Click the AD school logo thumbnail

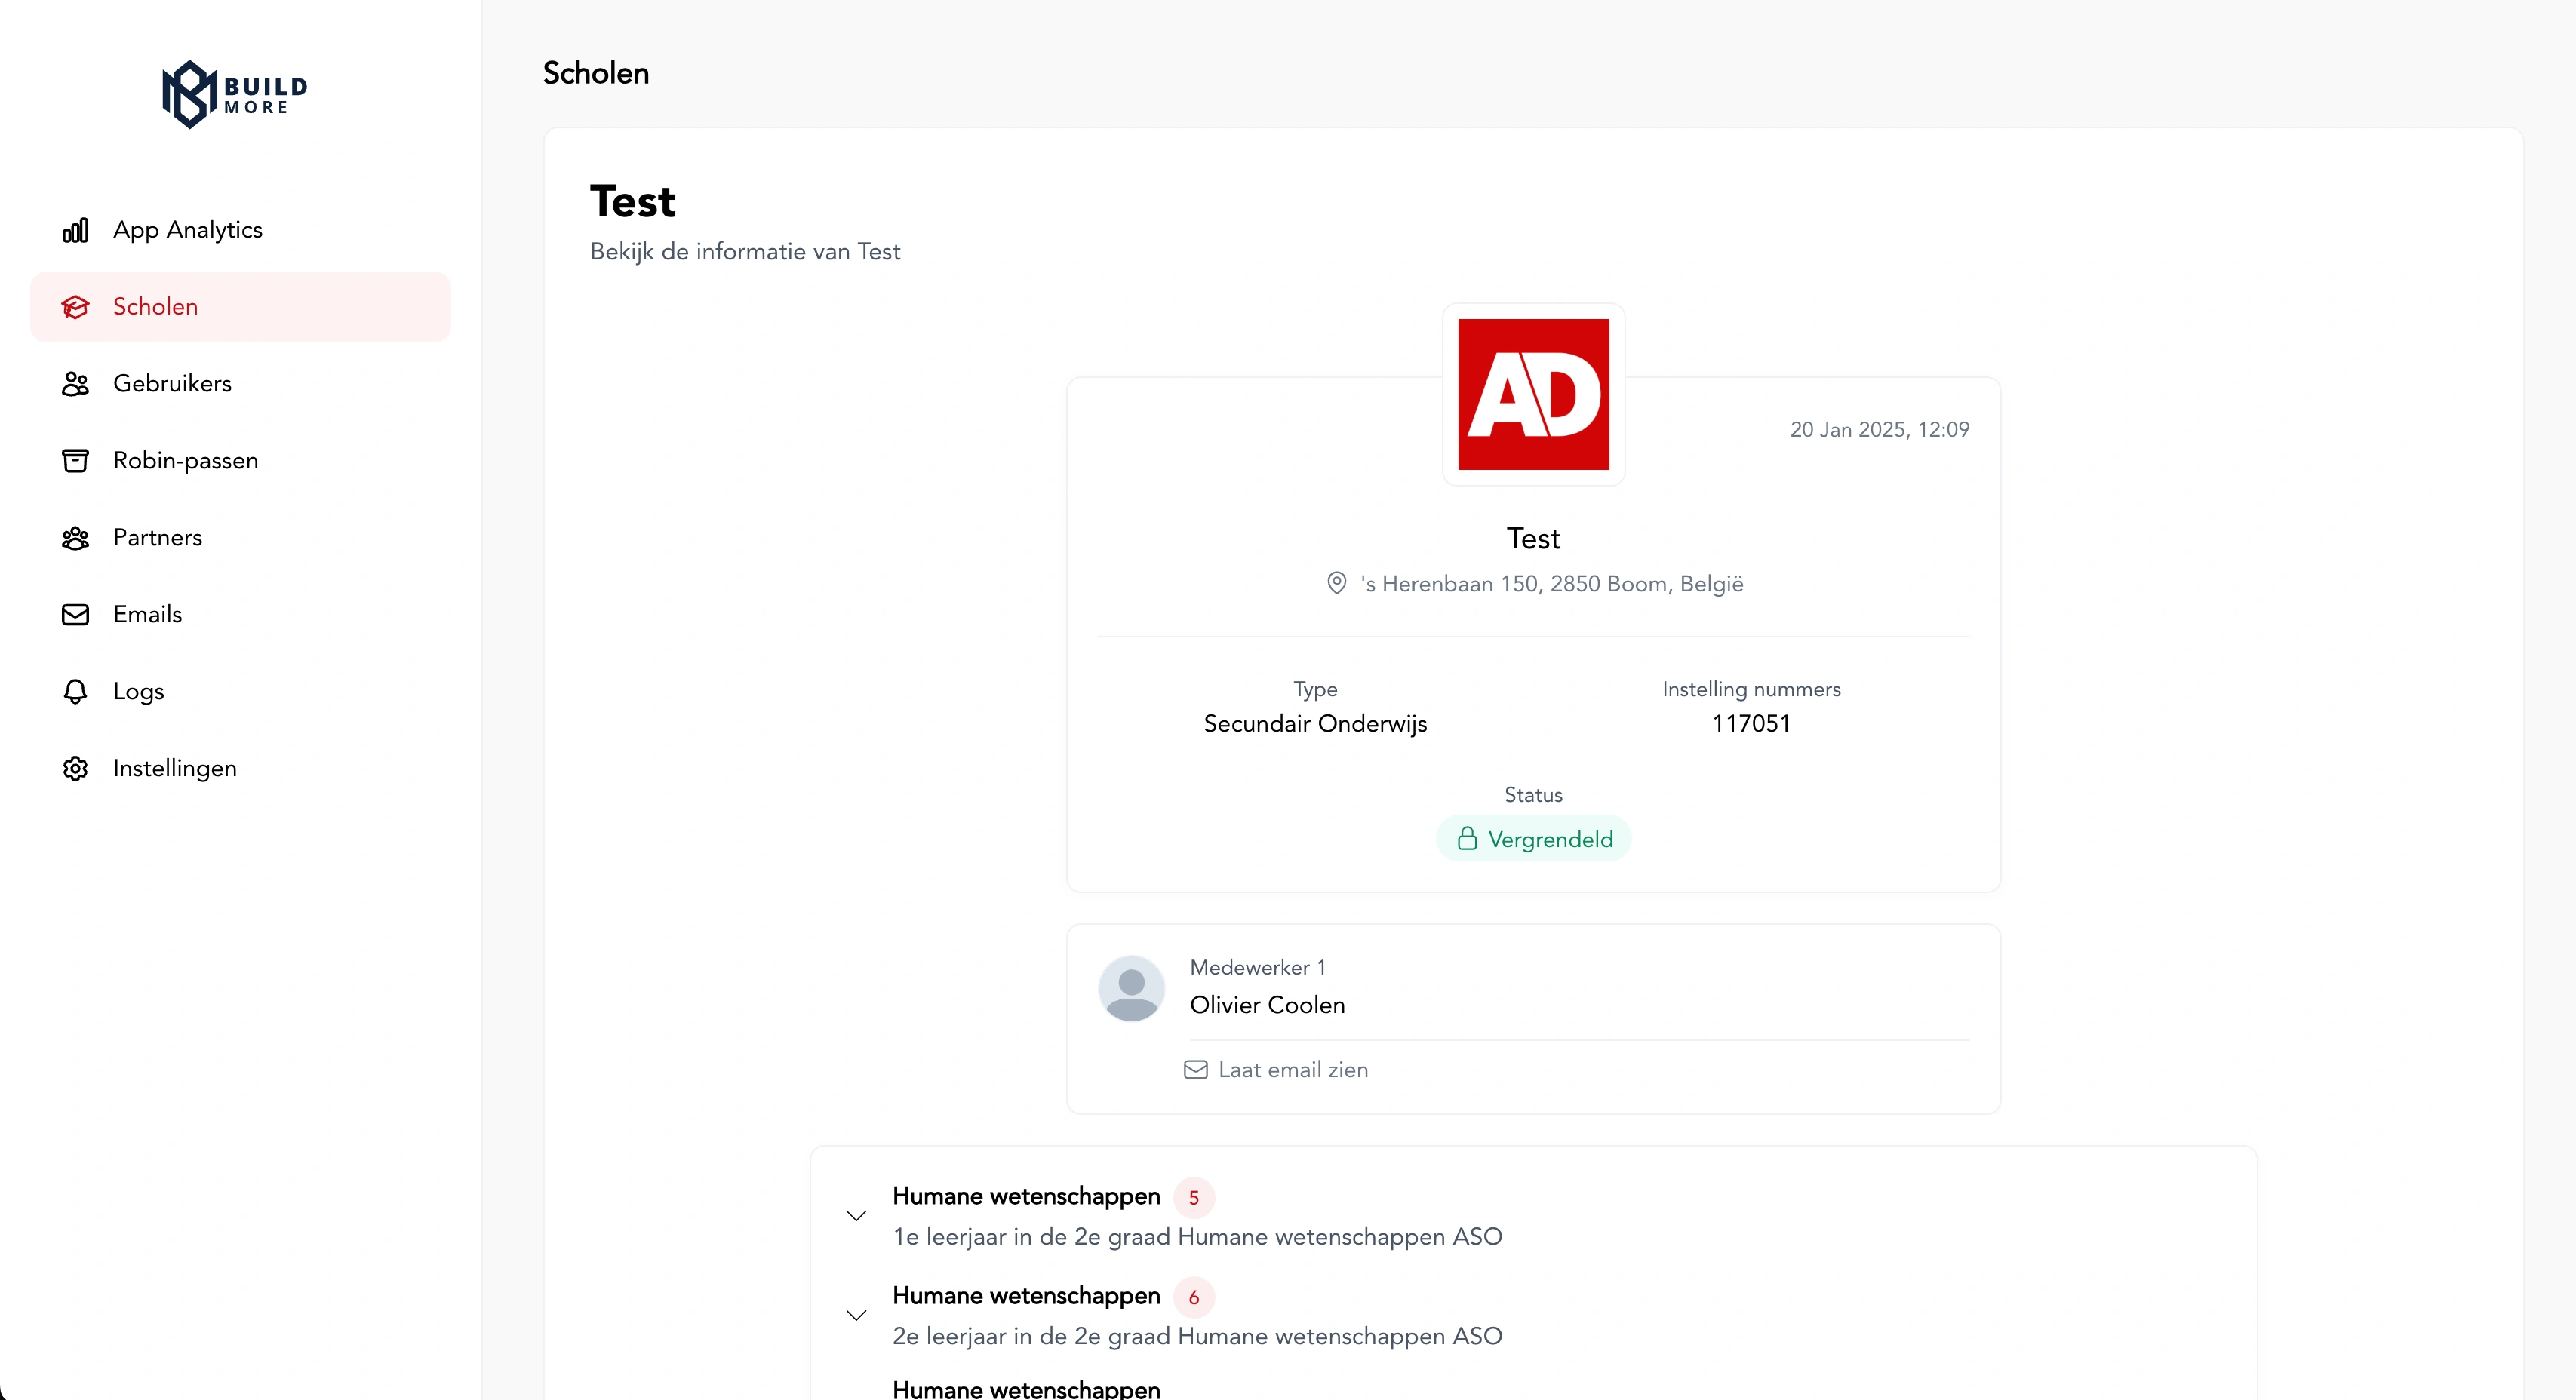(x=1533, y=394)
